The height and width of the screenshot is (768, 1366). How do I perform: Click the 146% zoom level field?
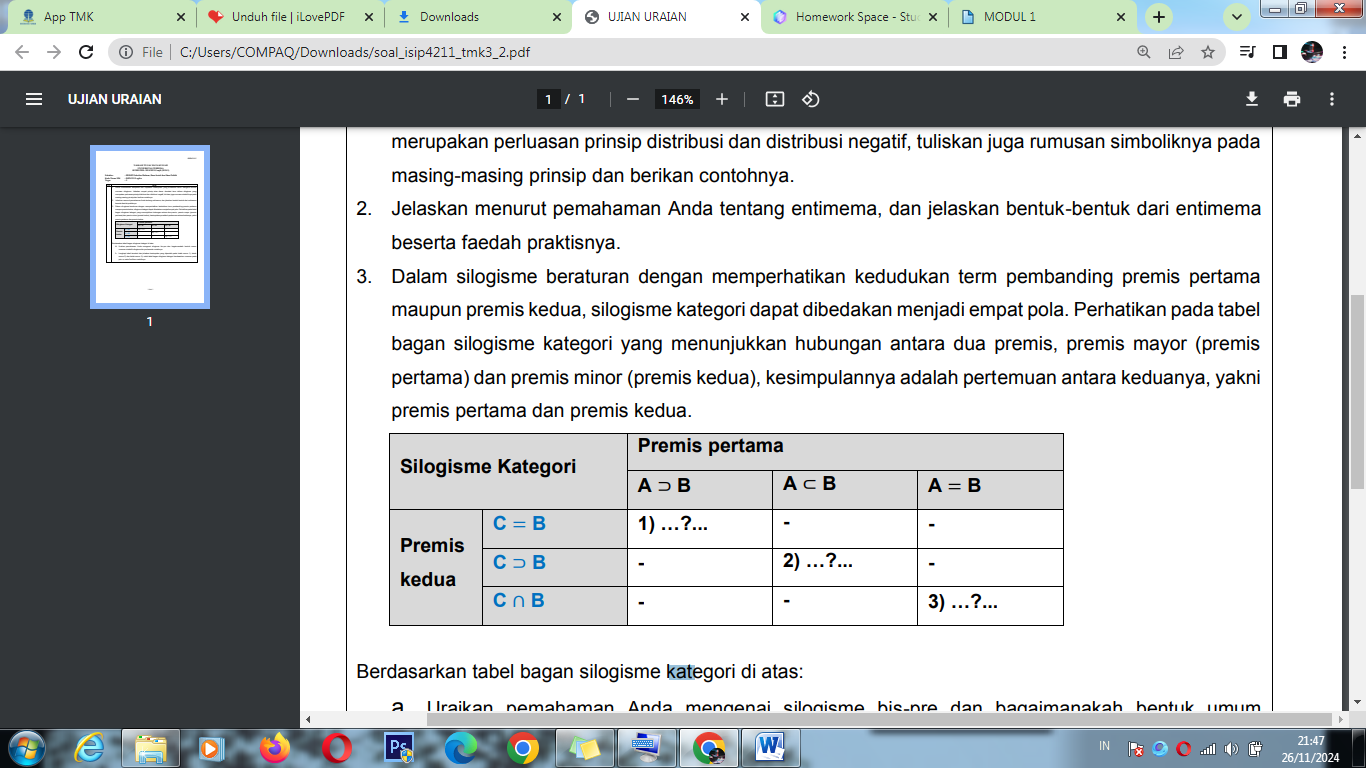677,99
